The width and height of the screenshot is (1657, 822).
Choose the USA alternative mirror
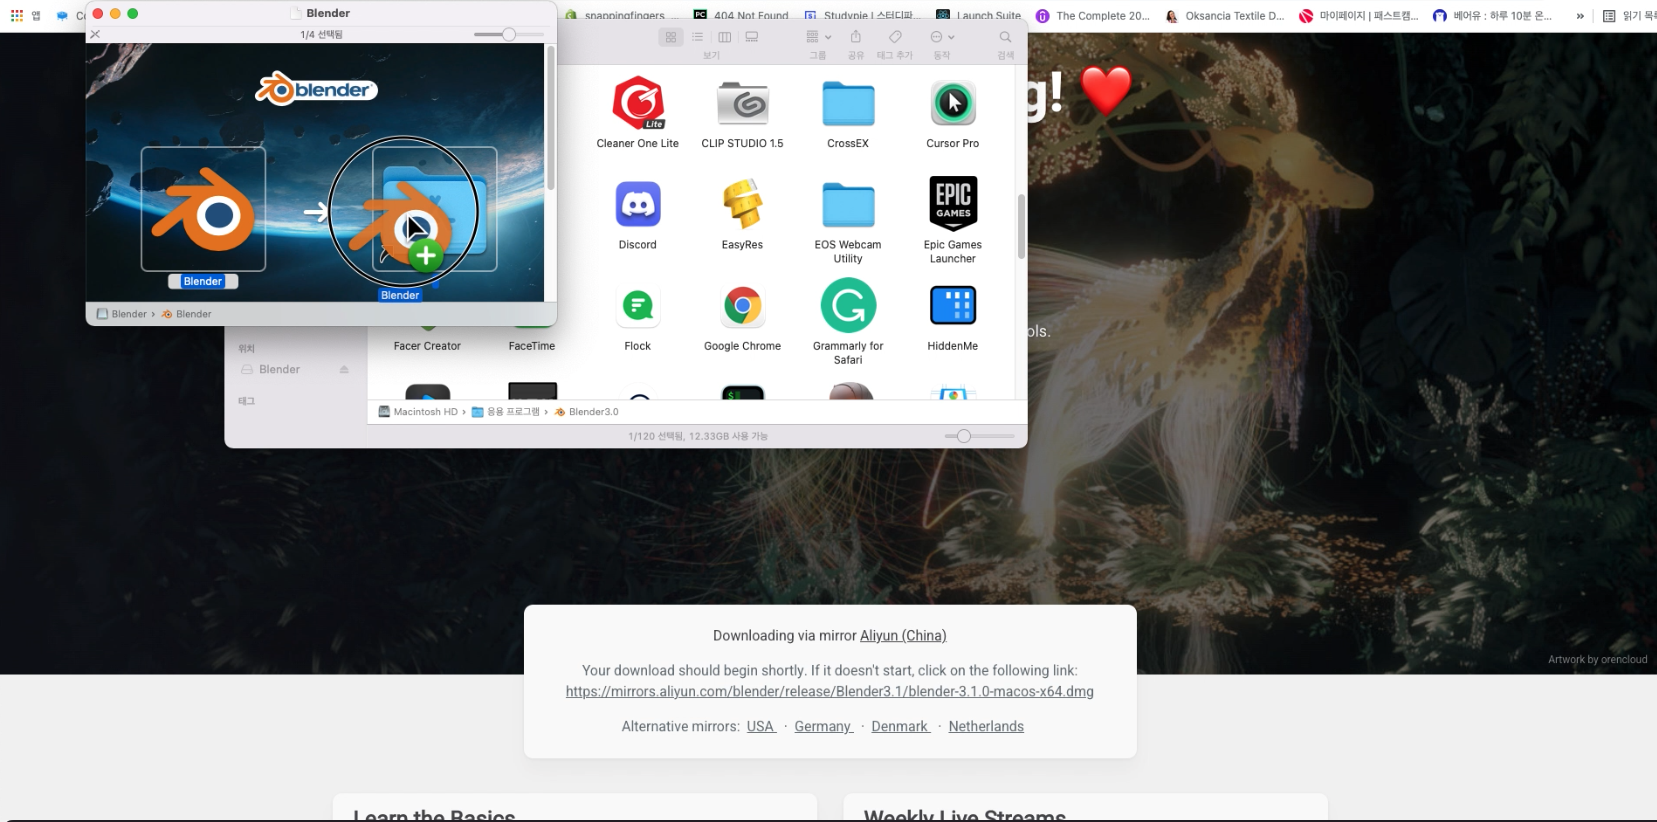[x=761, y=727]
